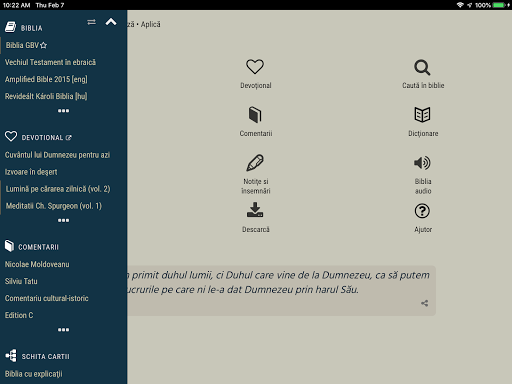The width and height of the screenshot is (512, 384).
Task: Share the verse via share icon
Action: [424, 303]
